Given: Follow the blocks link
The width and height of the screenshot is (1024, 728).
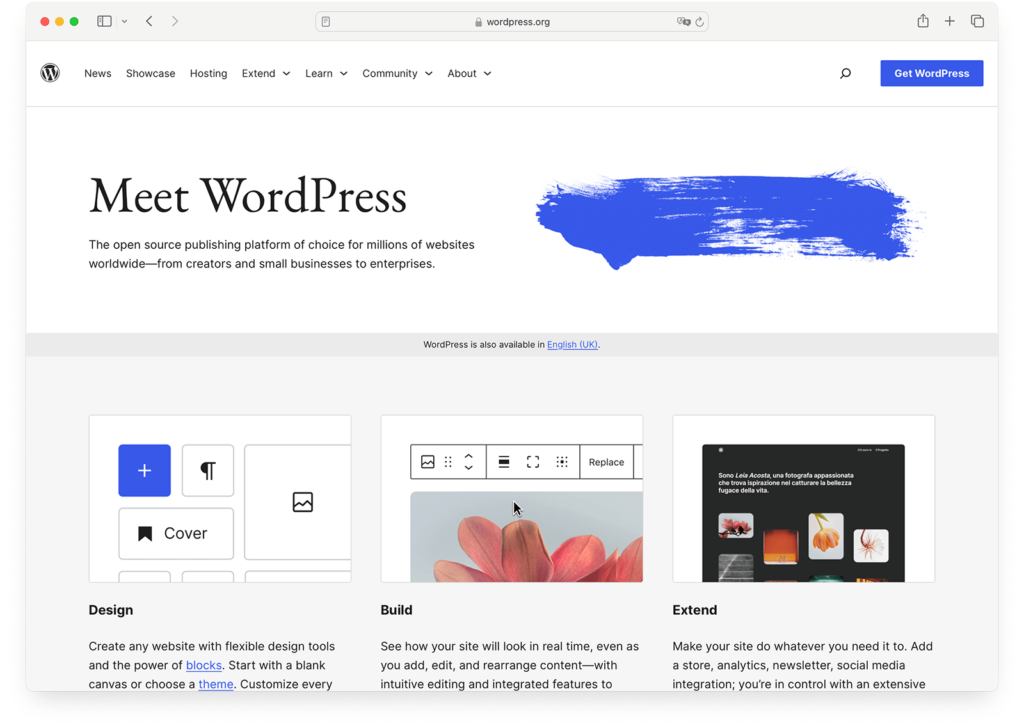Looking at the screenshot, I should pyautogui.click(x=204, y=665).
